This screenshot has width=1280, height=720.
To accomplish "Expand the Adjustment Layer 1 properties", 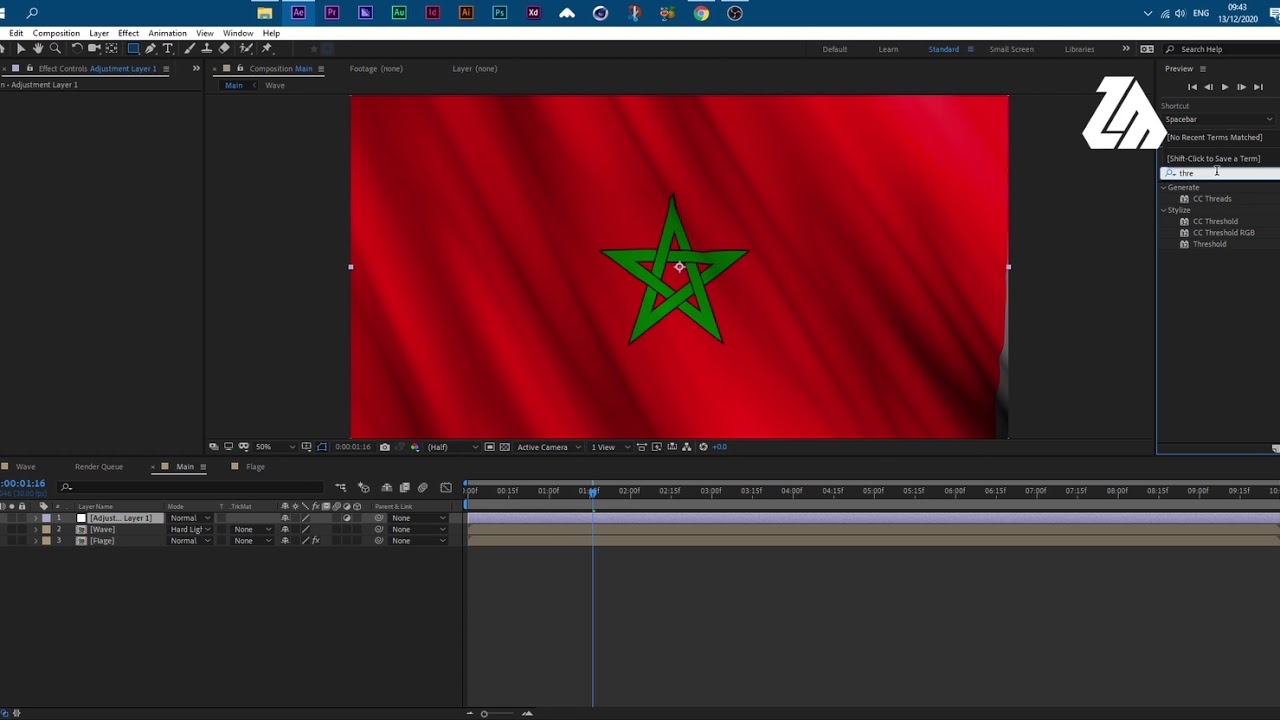I will point(36,518).
